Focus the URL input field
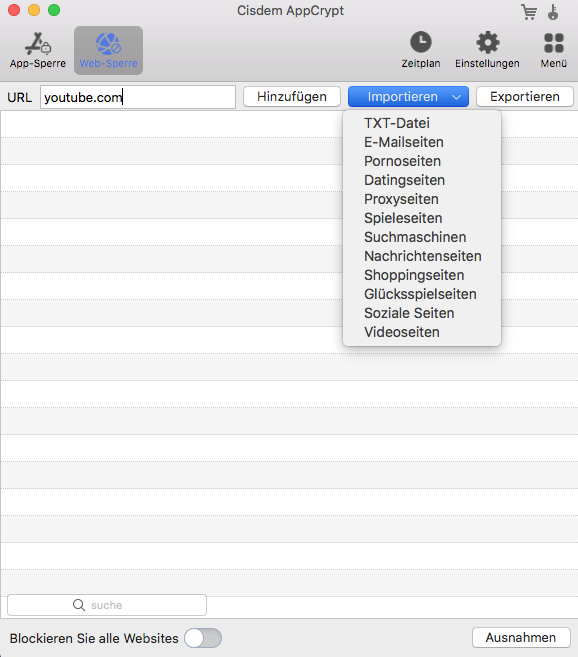This screenshot has height=657, width=578. pyautogui.click(x=138, y=97)
